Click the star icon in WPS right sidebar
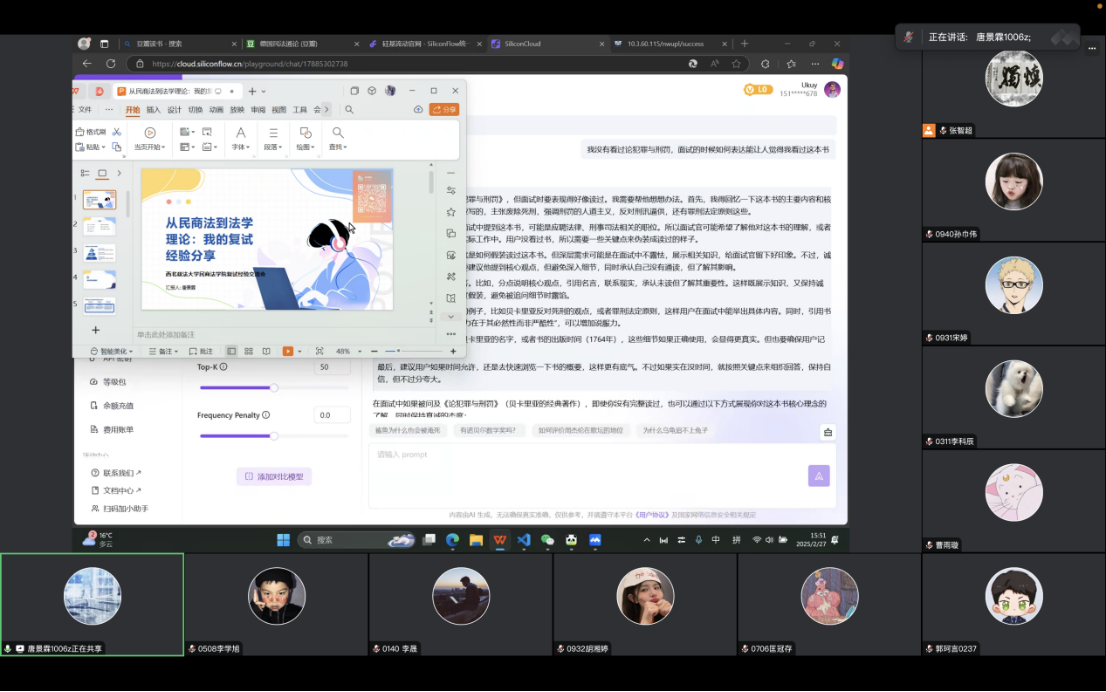 pyautogui.click(x=451, y=212)
